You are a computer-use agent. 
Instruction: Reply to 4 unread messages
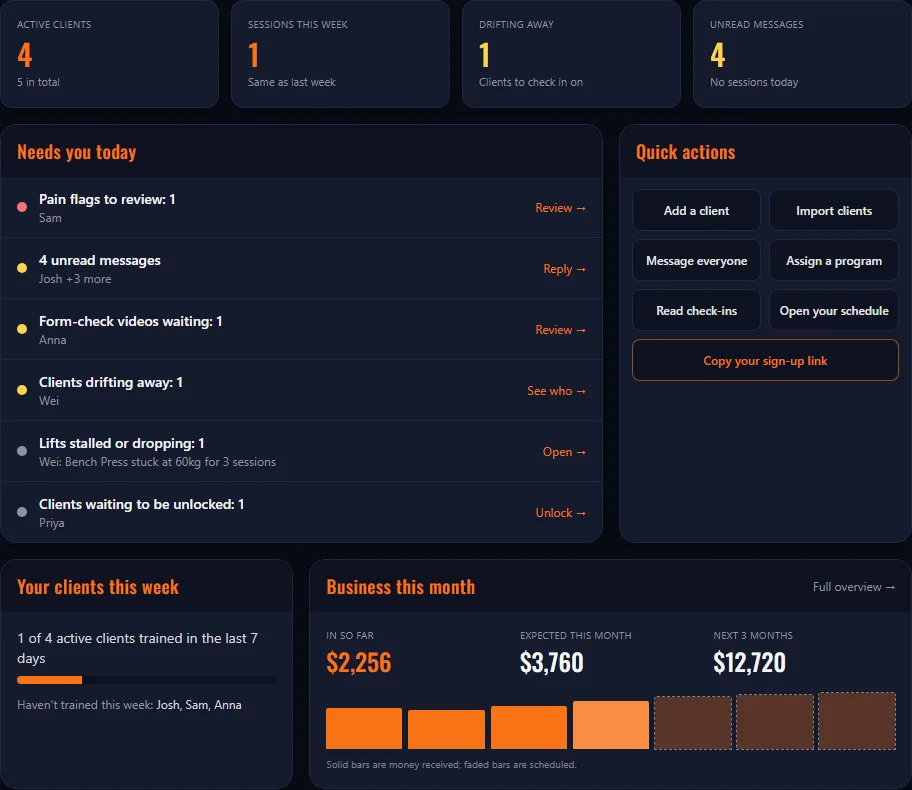(x=564, y=269)
